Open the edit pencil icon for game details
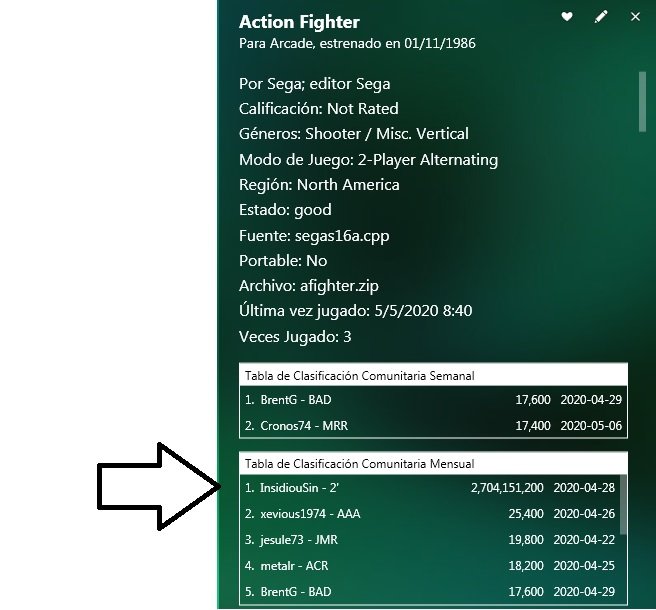 tap(601, 17)
